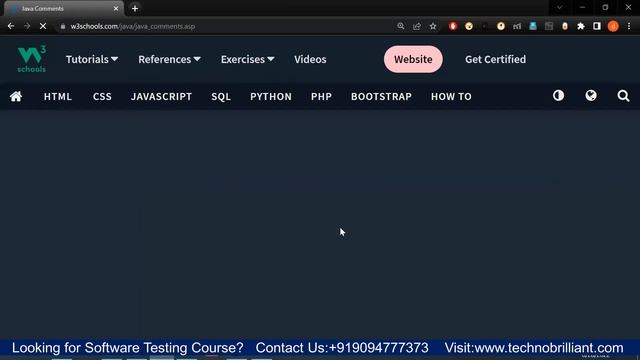Select JAVASCRIPT in the topnav
The height and width of the screenshot is (360, 640).
tap(162, 96)
